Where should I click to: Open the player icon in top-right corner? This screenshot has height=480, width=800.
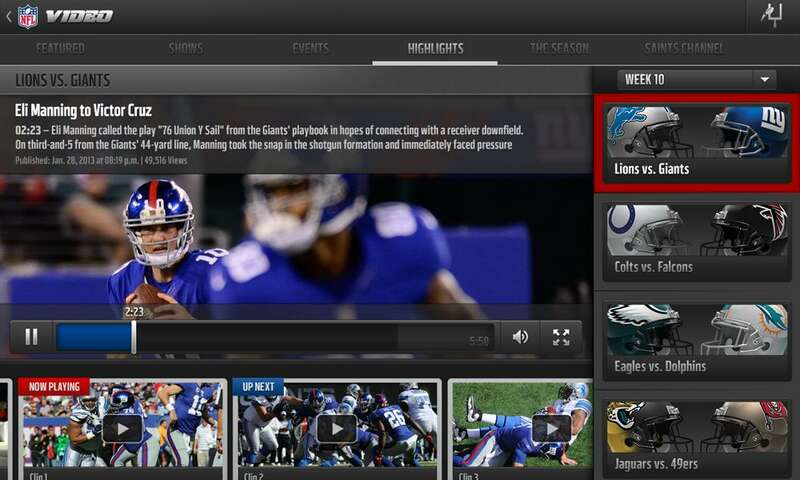[x=773, y=16]
